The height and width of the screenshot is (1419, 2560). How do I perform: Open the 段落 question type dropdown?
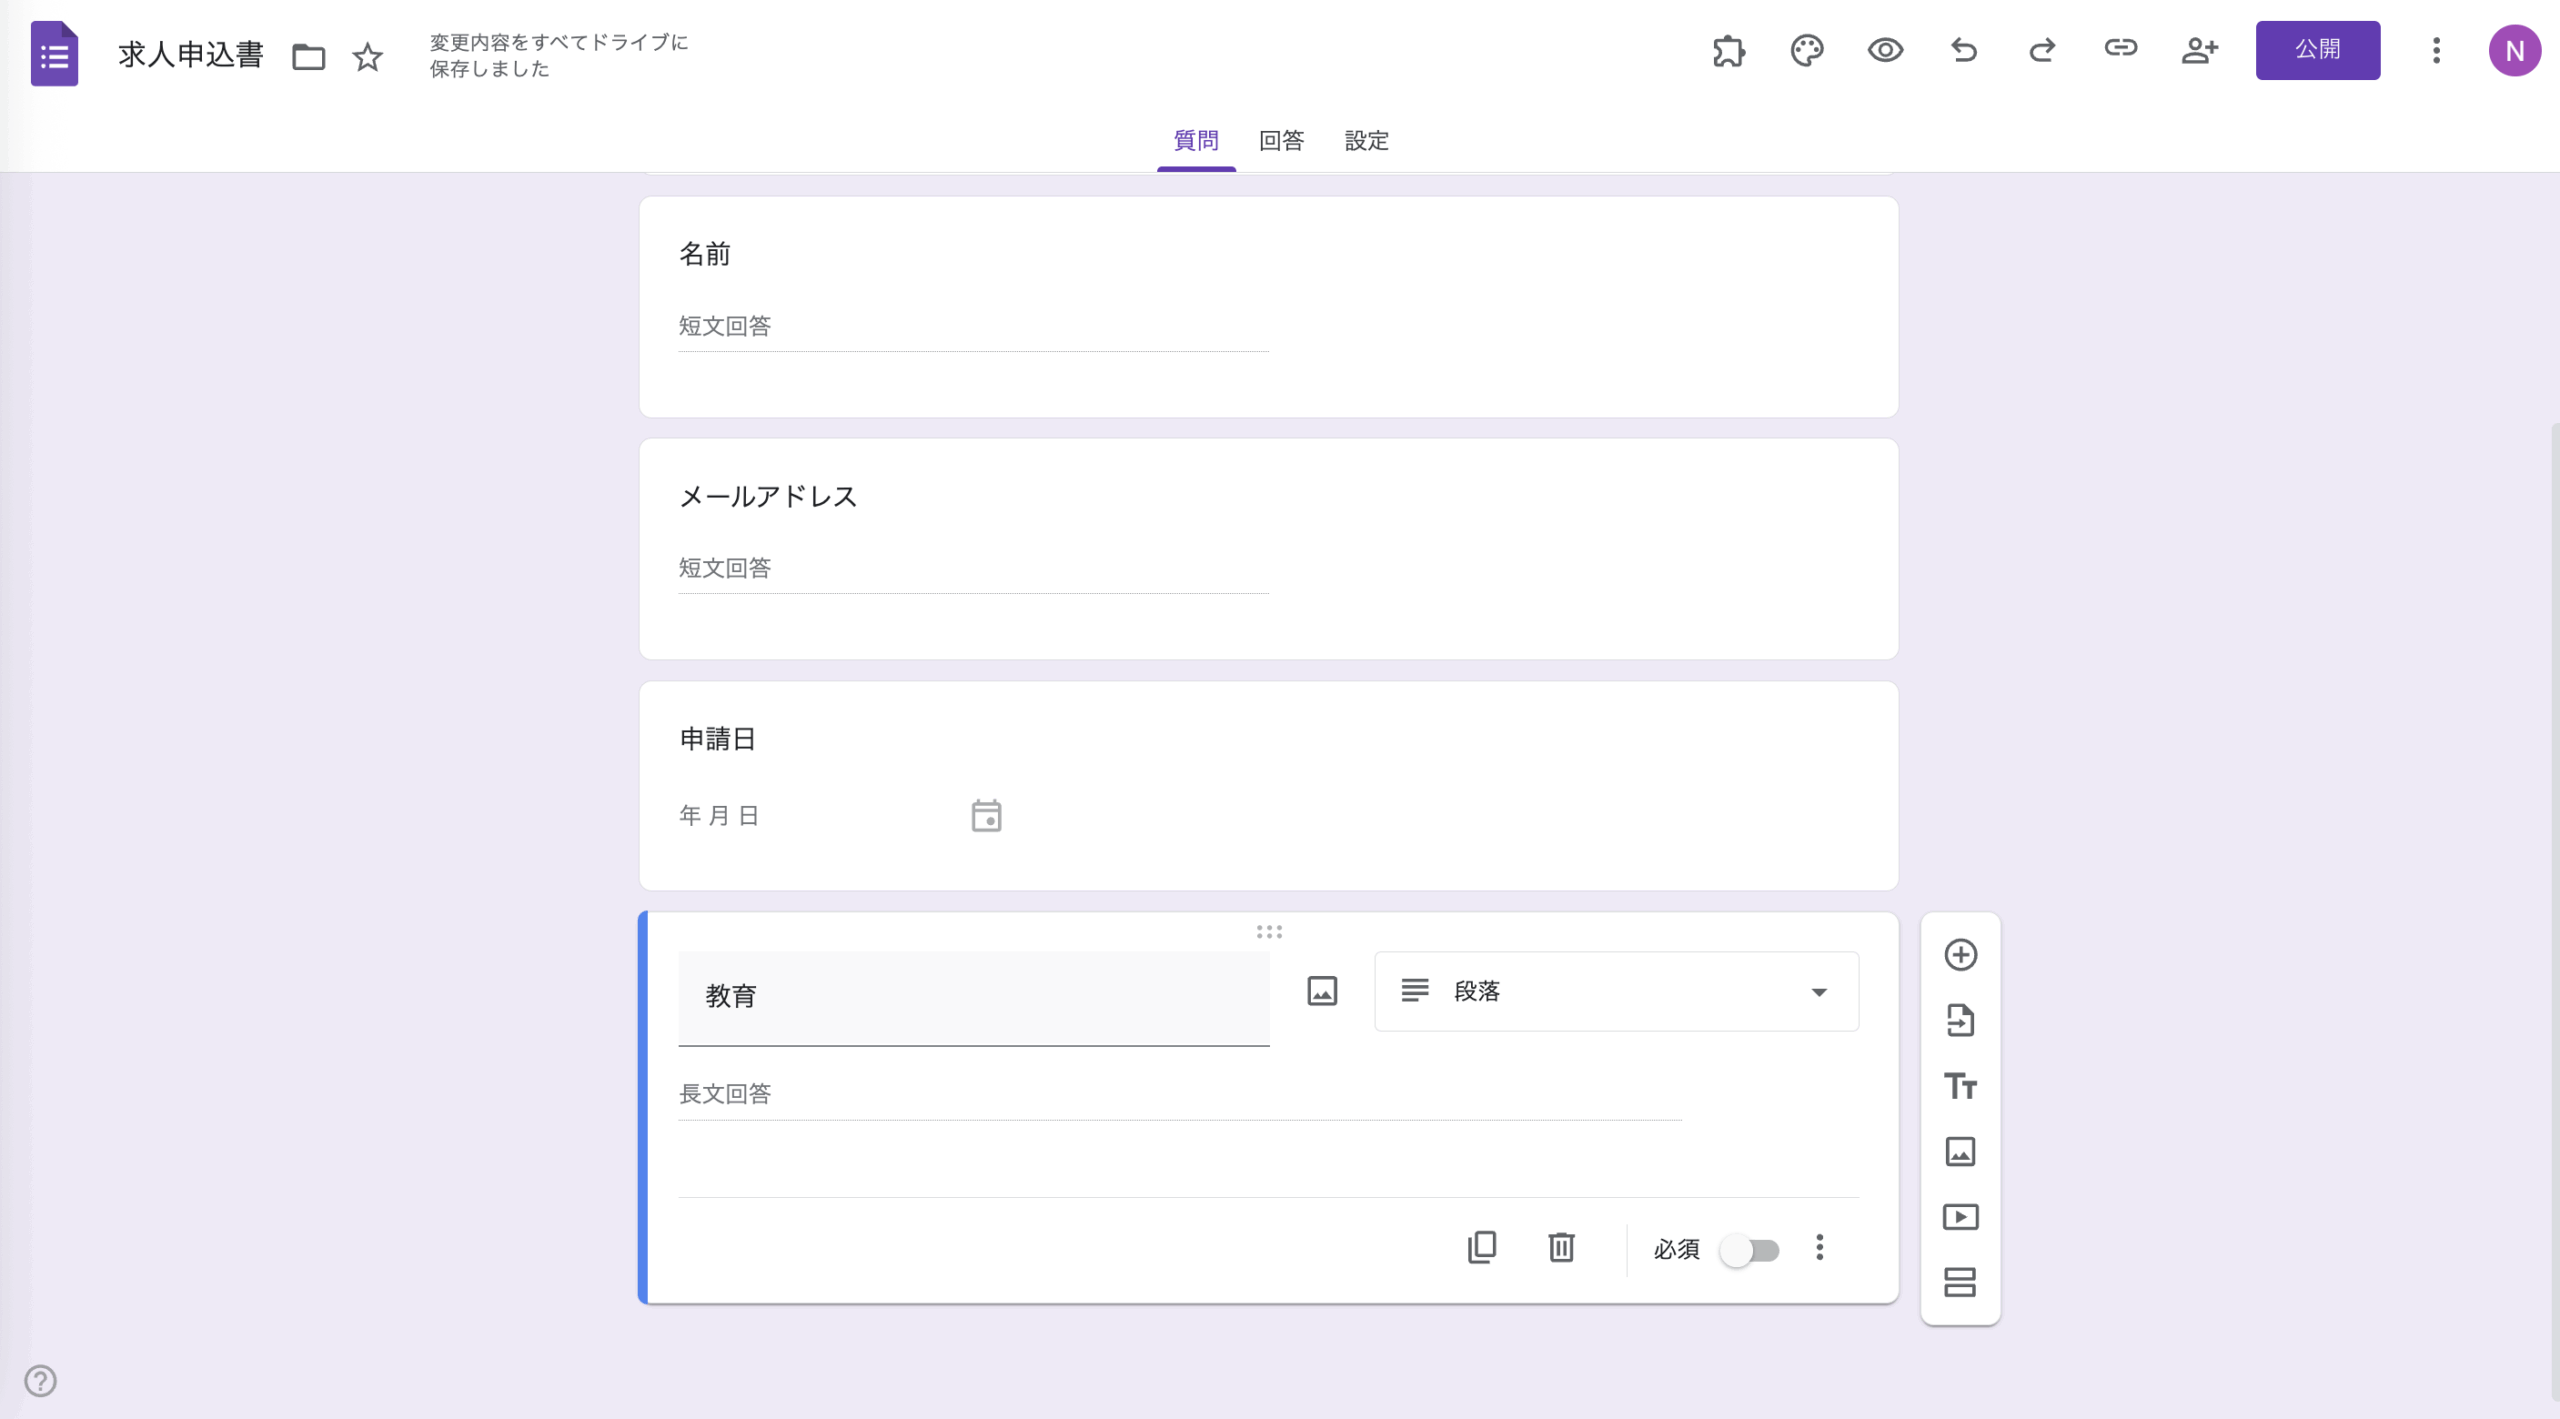click(1616, 991)
